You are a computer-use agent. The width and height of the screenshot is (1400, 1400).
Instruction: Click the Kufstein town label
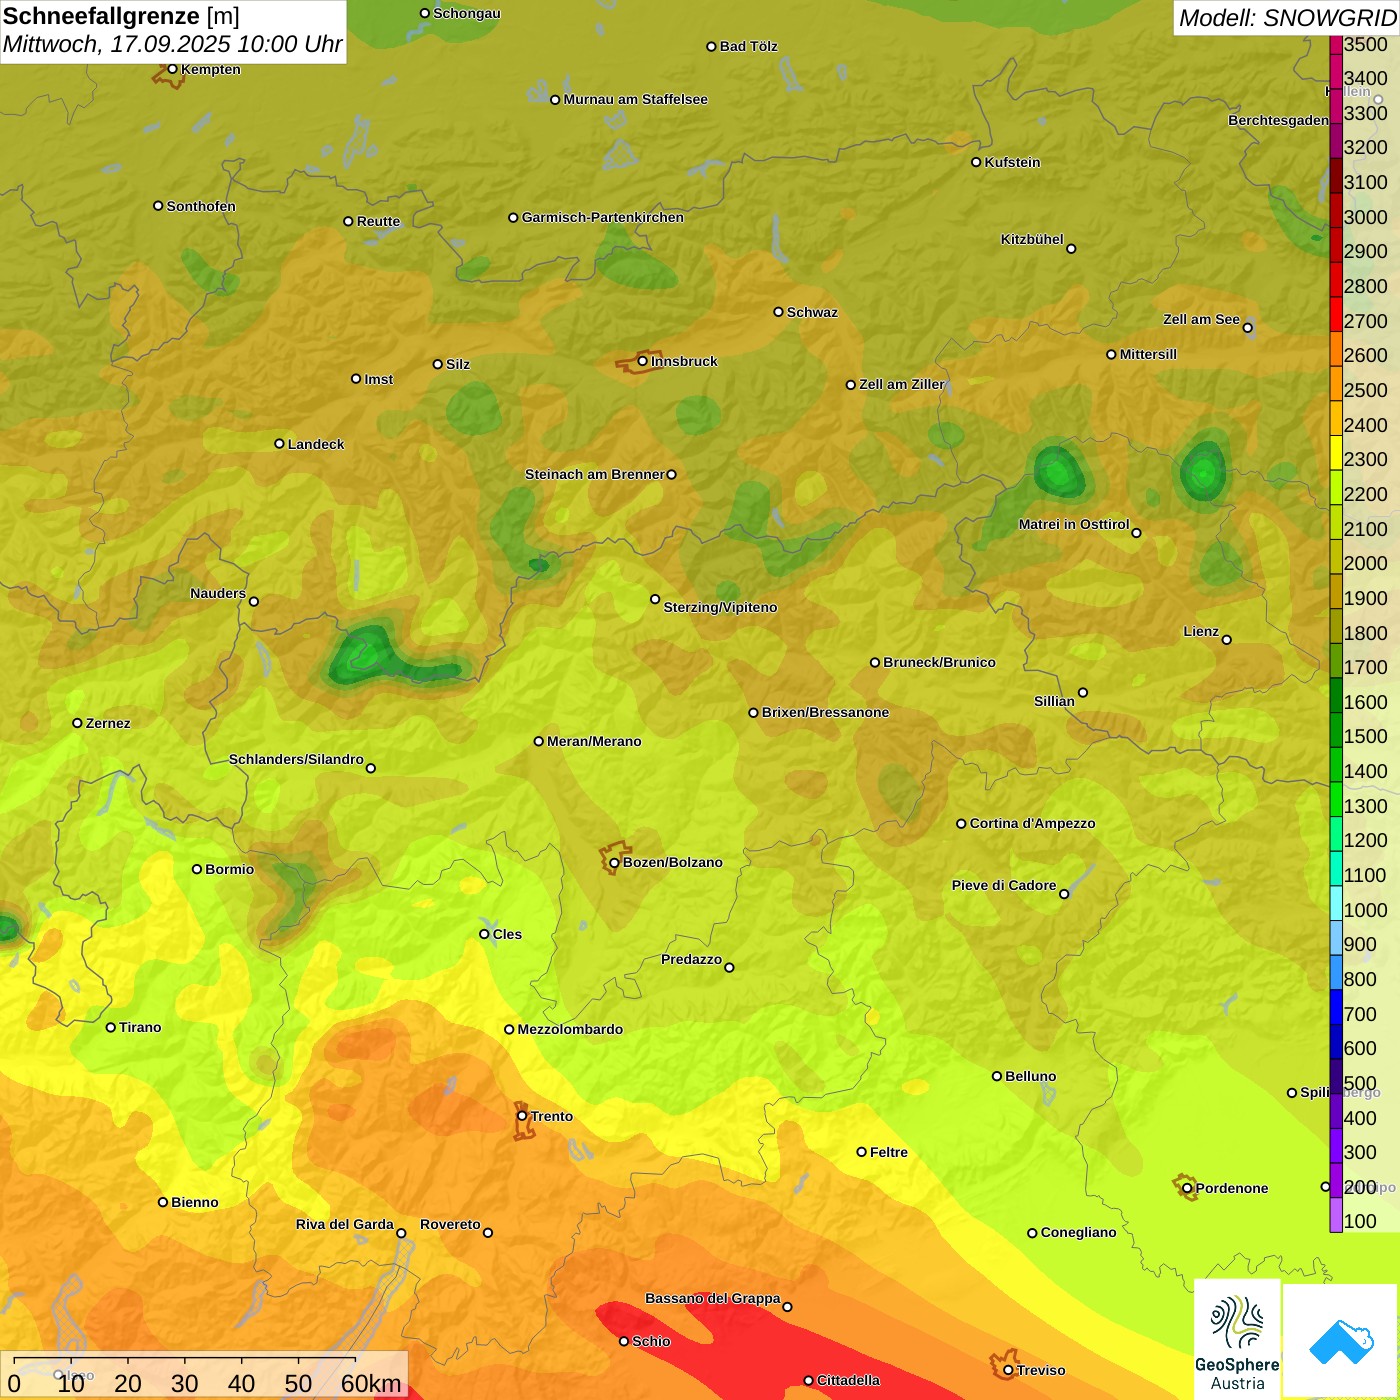pyautogui.click(x=1012, y=162)
